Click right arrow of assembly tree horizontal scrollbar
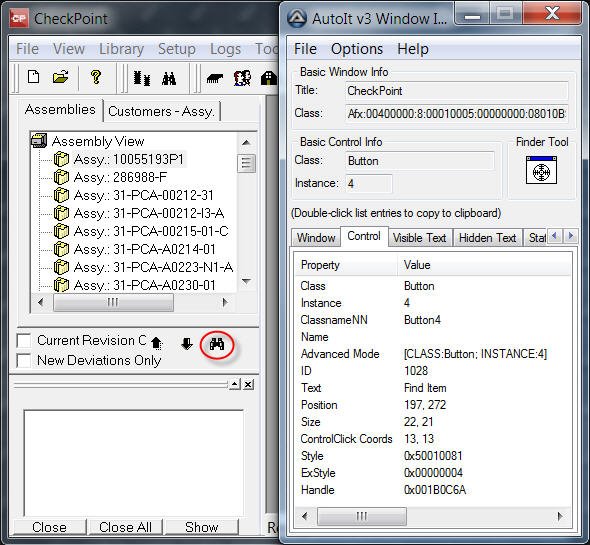The width and height of the screenshot is (590, 545). pos(225,302)
